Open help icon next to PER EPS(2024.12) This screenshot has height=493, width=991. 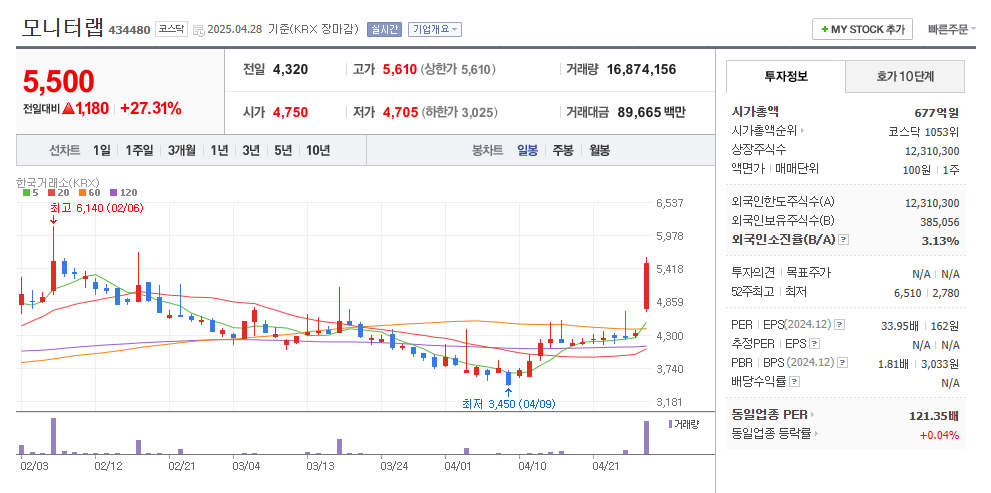839,325
